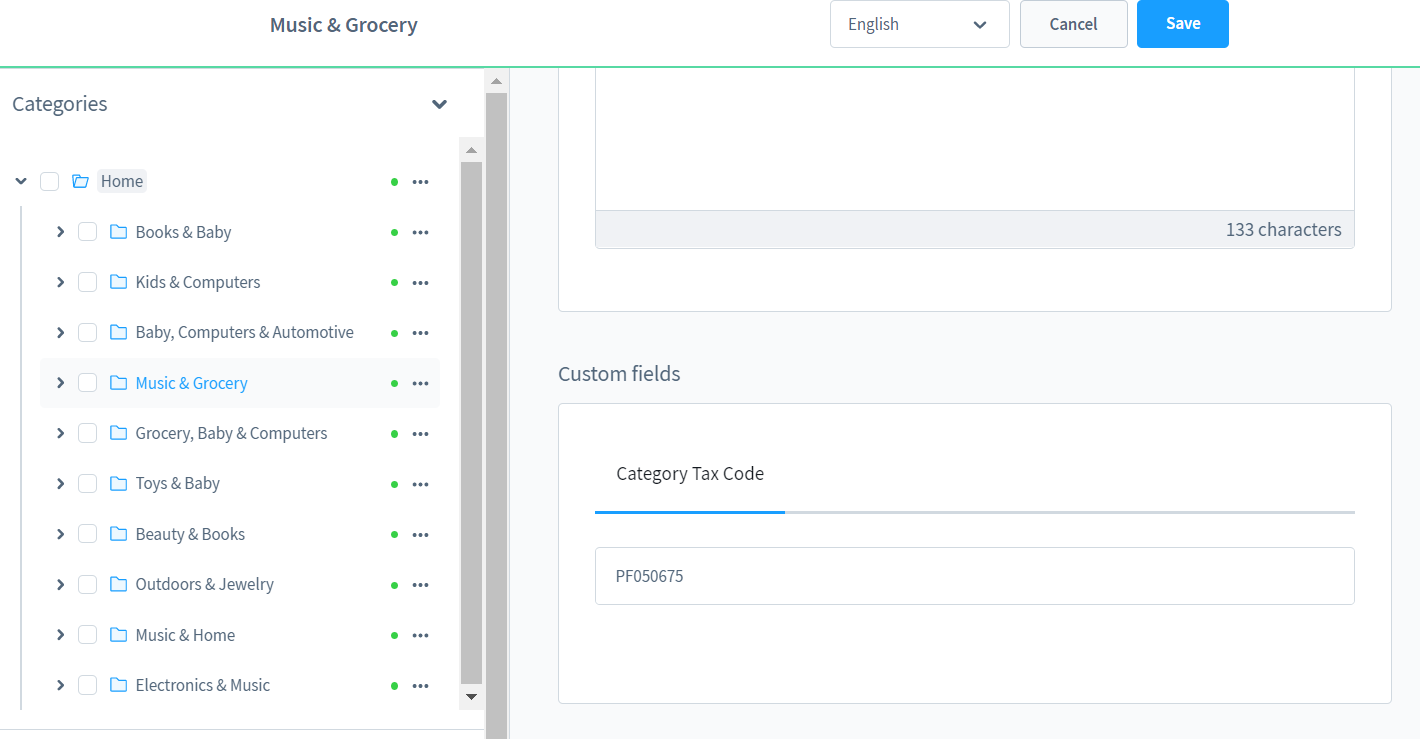
Task: Click the folder icon of Baby, Computers & Automotive
Action: (118, 332)
